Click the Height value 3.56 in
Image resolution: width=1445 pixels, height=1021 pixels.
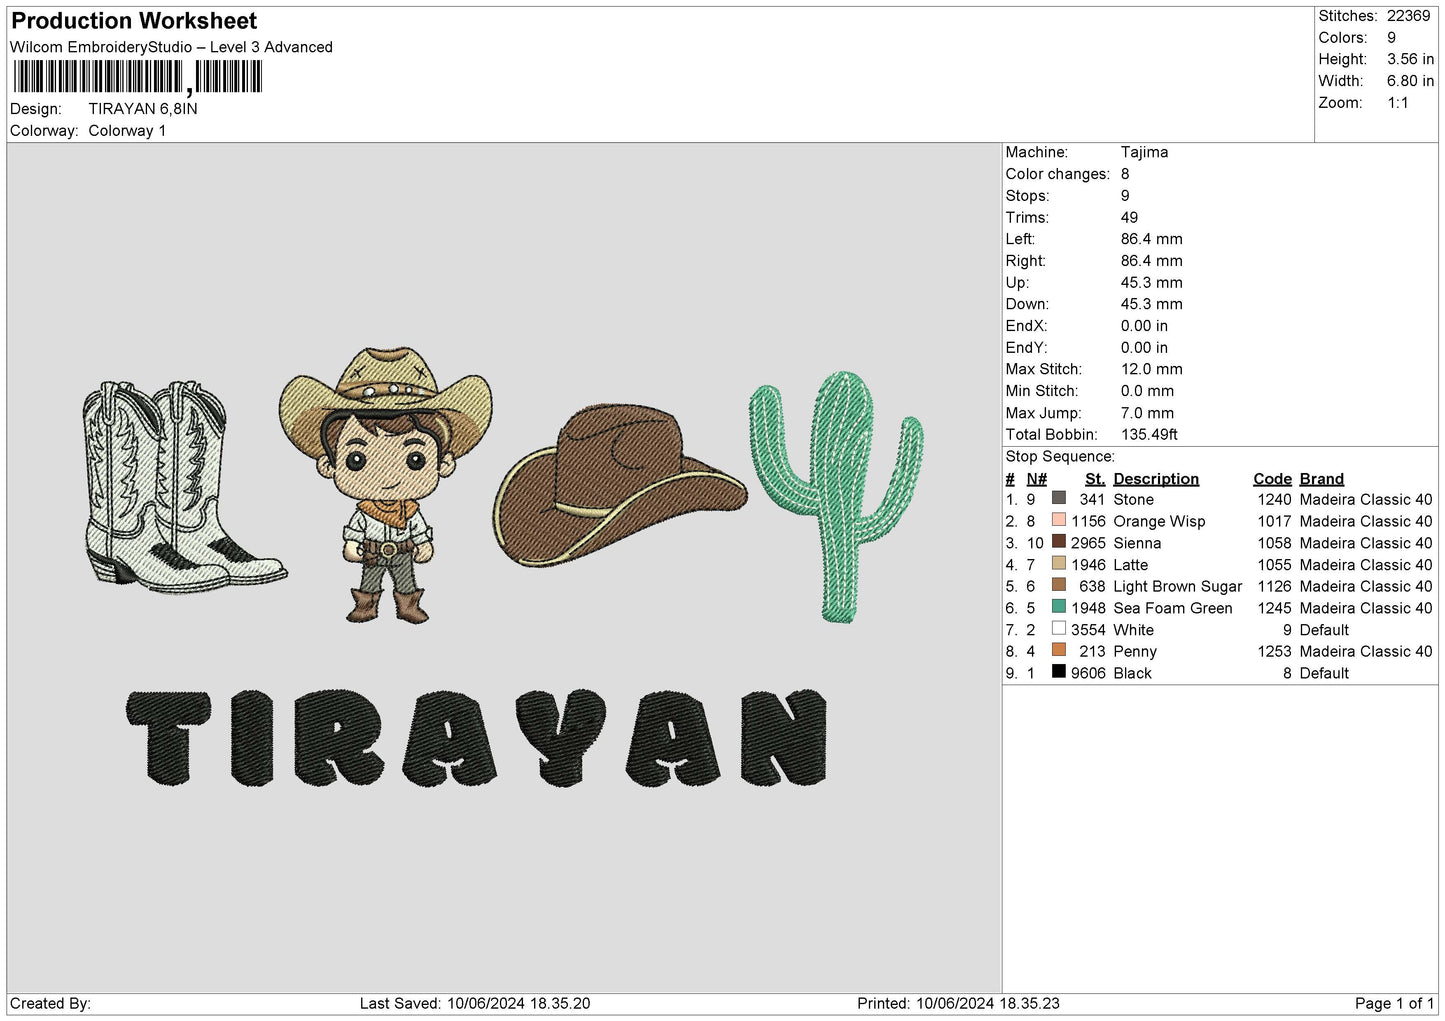tap(1410, 59)
